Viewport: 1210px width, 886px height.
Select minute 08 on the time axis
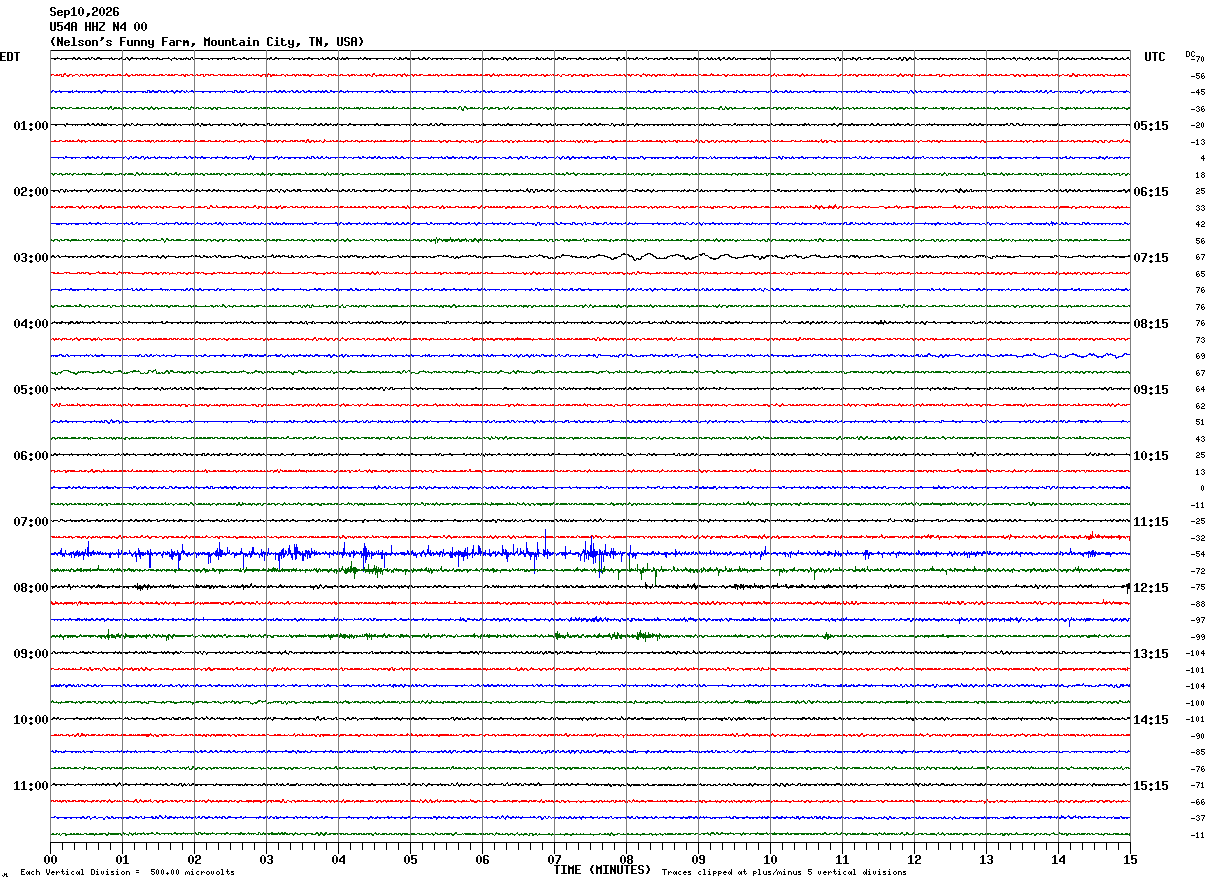(x=627, y=860)
